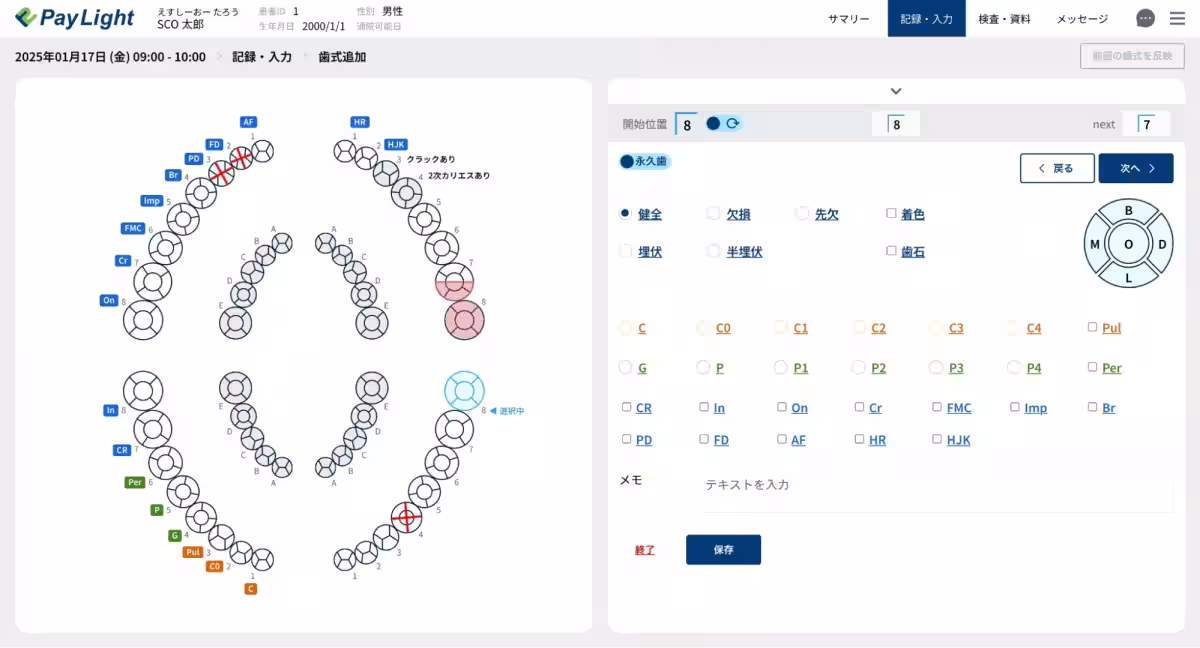This screenshot has height=648, width=1200.
Task: Collapse the panel using the downward chevron
Action: pyautogui.click(x=896, y=90)
